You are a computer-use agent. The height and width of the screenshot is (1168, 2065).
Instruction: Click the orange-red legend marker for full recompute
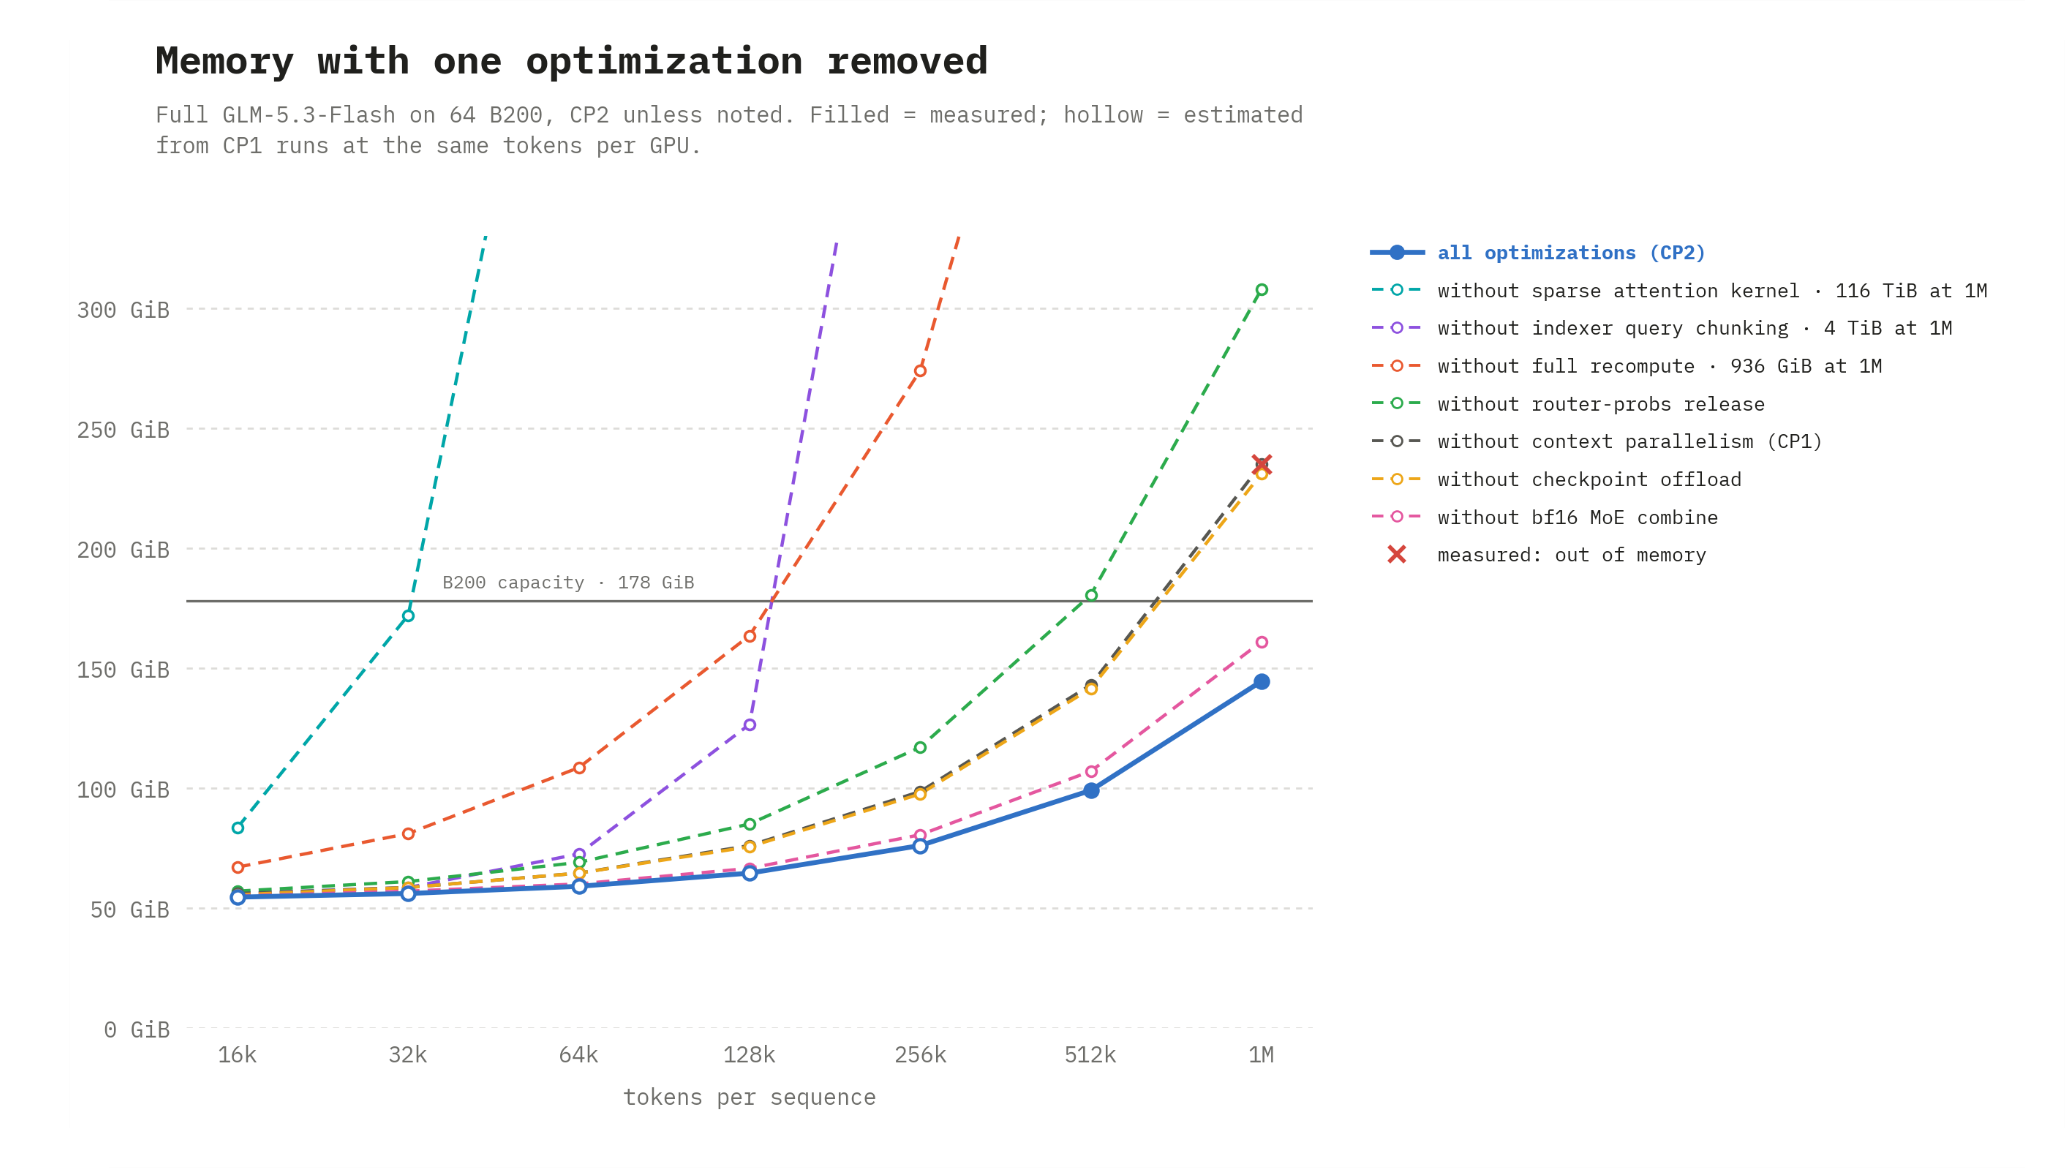tap(1397, 366)
